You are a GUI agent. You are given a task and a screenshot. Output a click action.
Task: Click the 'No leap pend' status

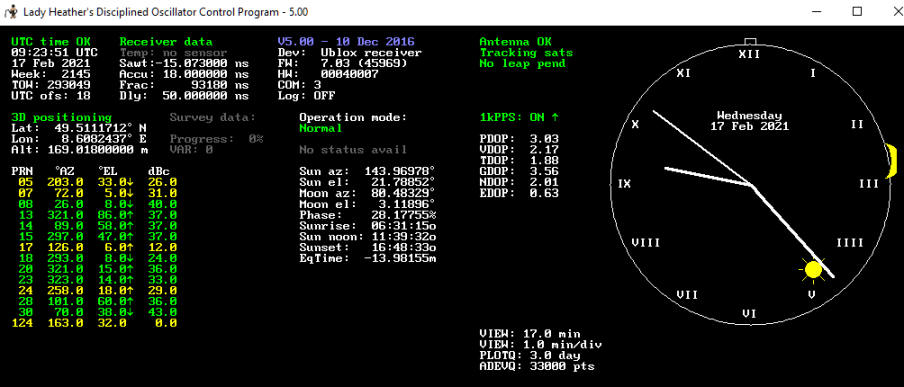coord(522,63)
